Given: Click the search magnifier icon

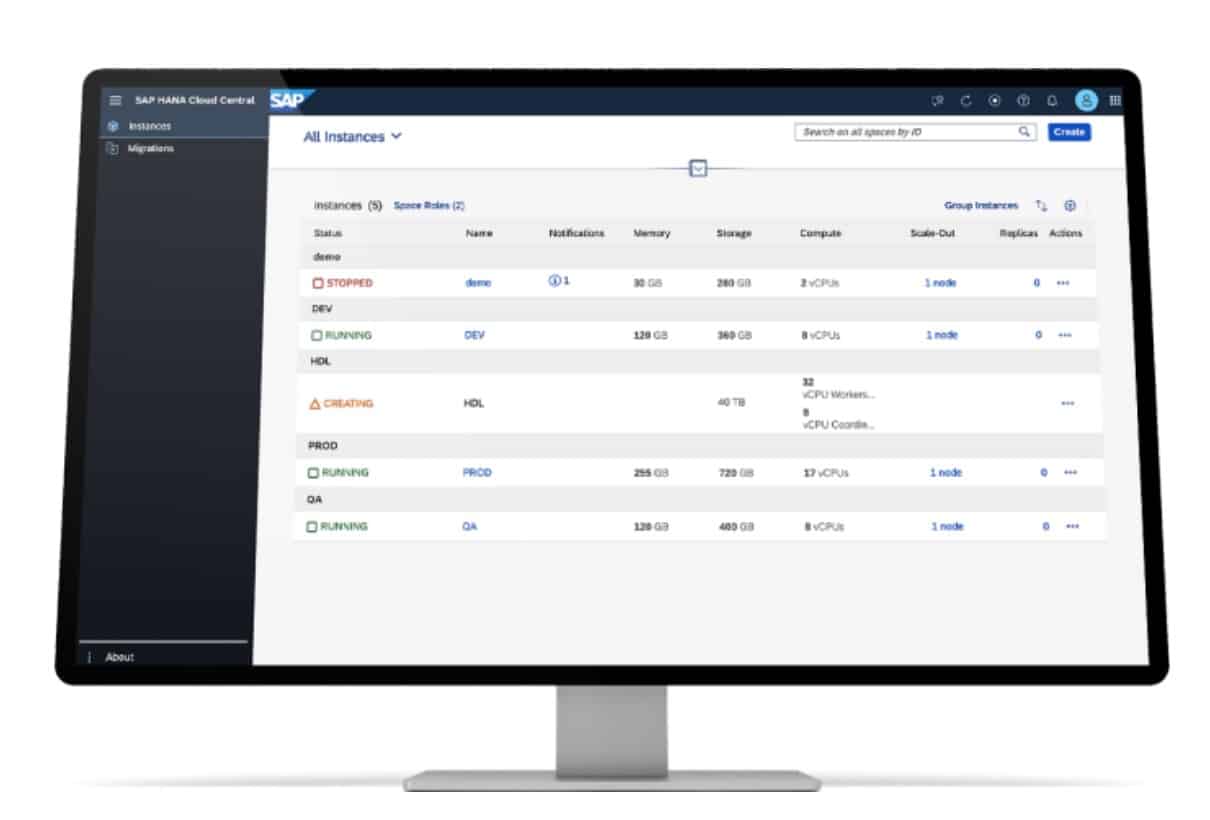Looking at the screenshot, I should click(1024, 132).
